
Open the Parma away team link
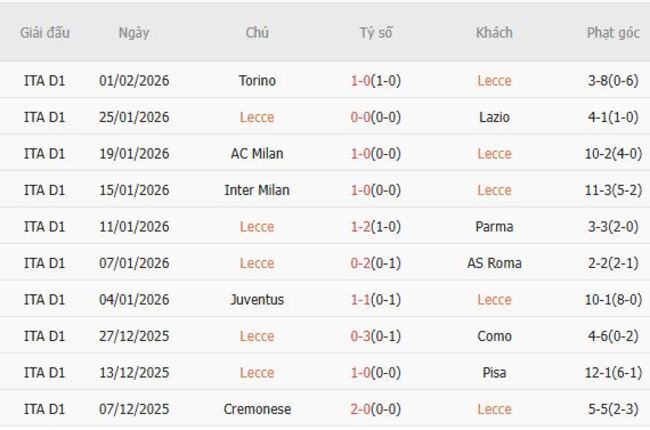494,227
